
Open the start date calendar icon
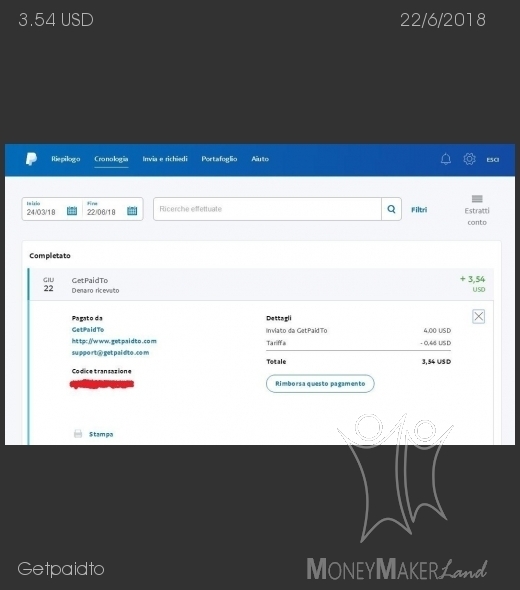[x=72, y=211]
